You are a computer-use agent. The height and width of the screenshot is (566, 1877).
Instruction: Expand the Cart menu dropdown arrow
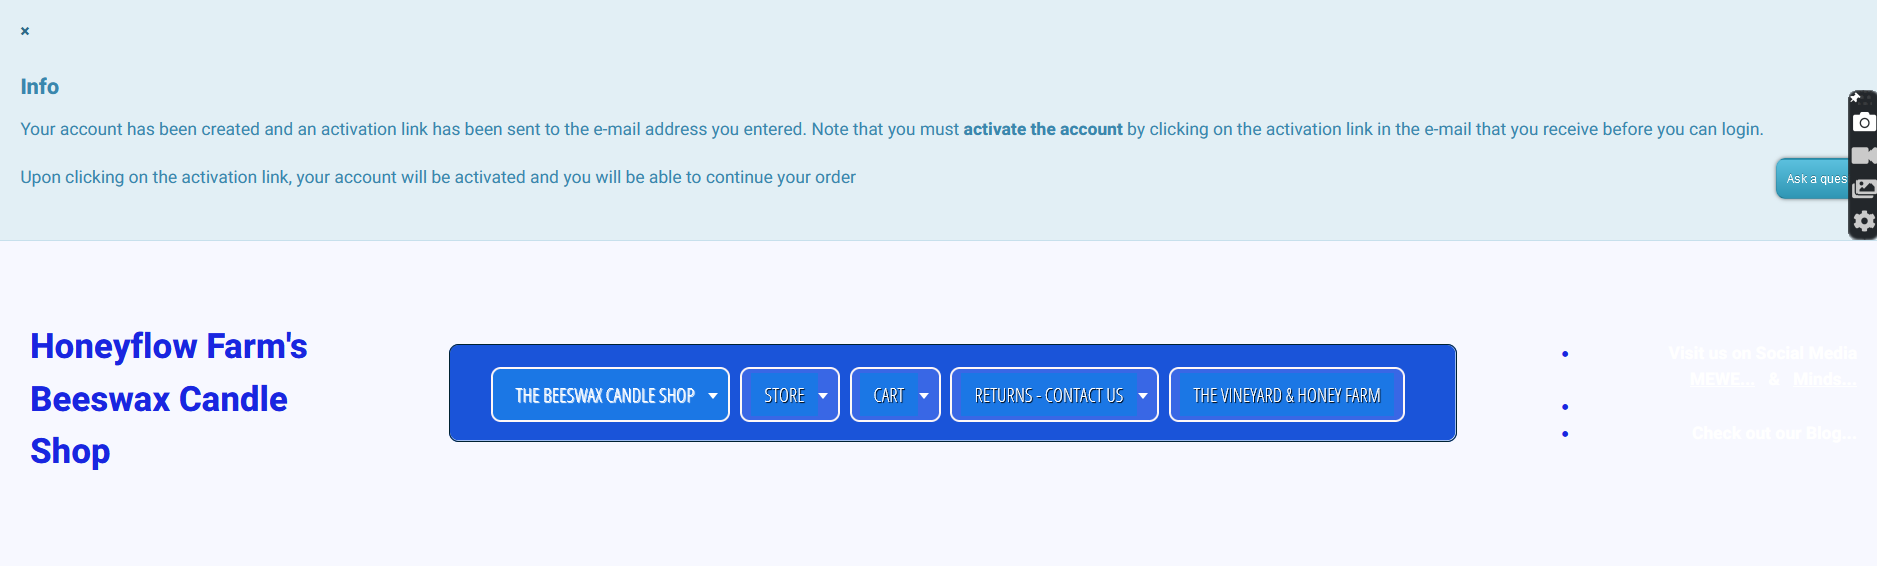pyautogui.click(x=924, y=396)
